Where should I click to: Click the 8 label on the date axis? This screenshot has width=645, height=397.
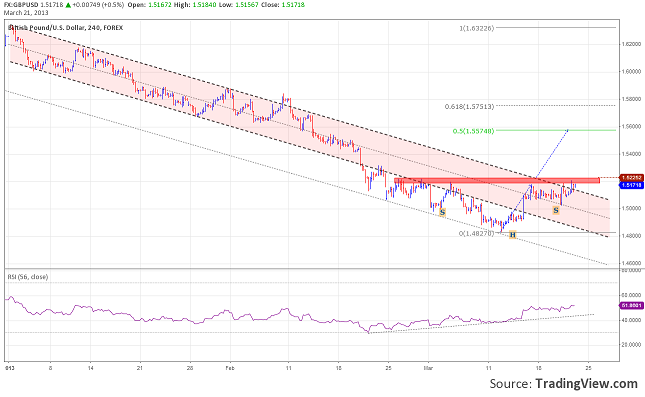point(51,368)
